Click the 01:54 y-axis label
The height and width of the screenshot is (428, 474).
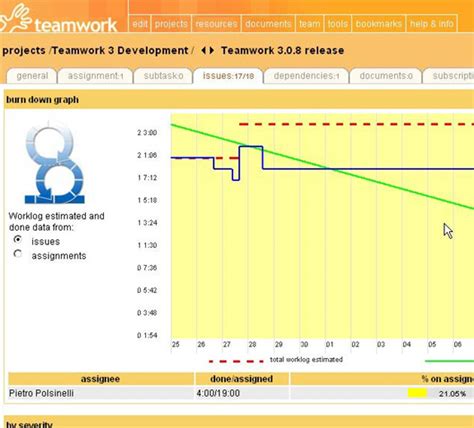coord(147,335)
